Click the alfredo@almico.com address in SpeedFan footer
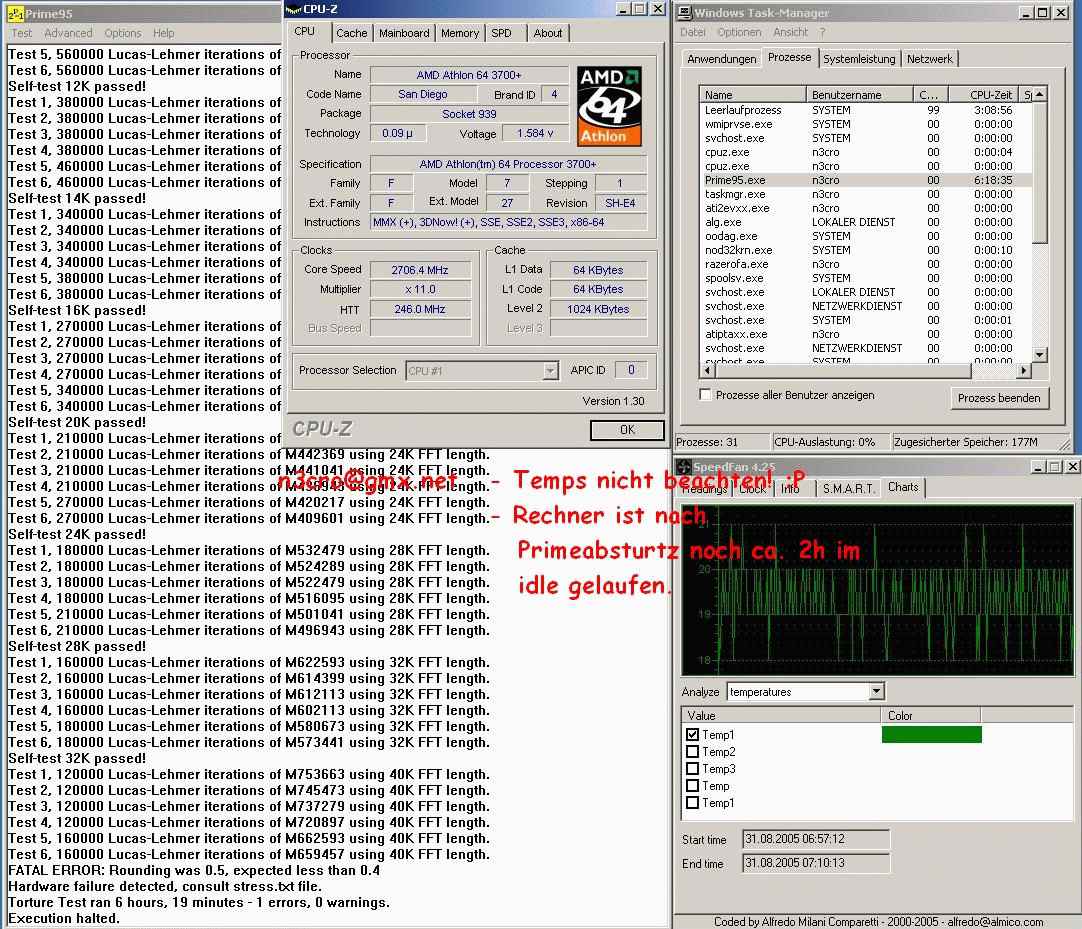1082x929 pixels. (995, 921)
